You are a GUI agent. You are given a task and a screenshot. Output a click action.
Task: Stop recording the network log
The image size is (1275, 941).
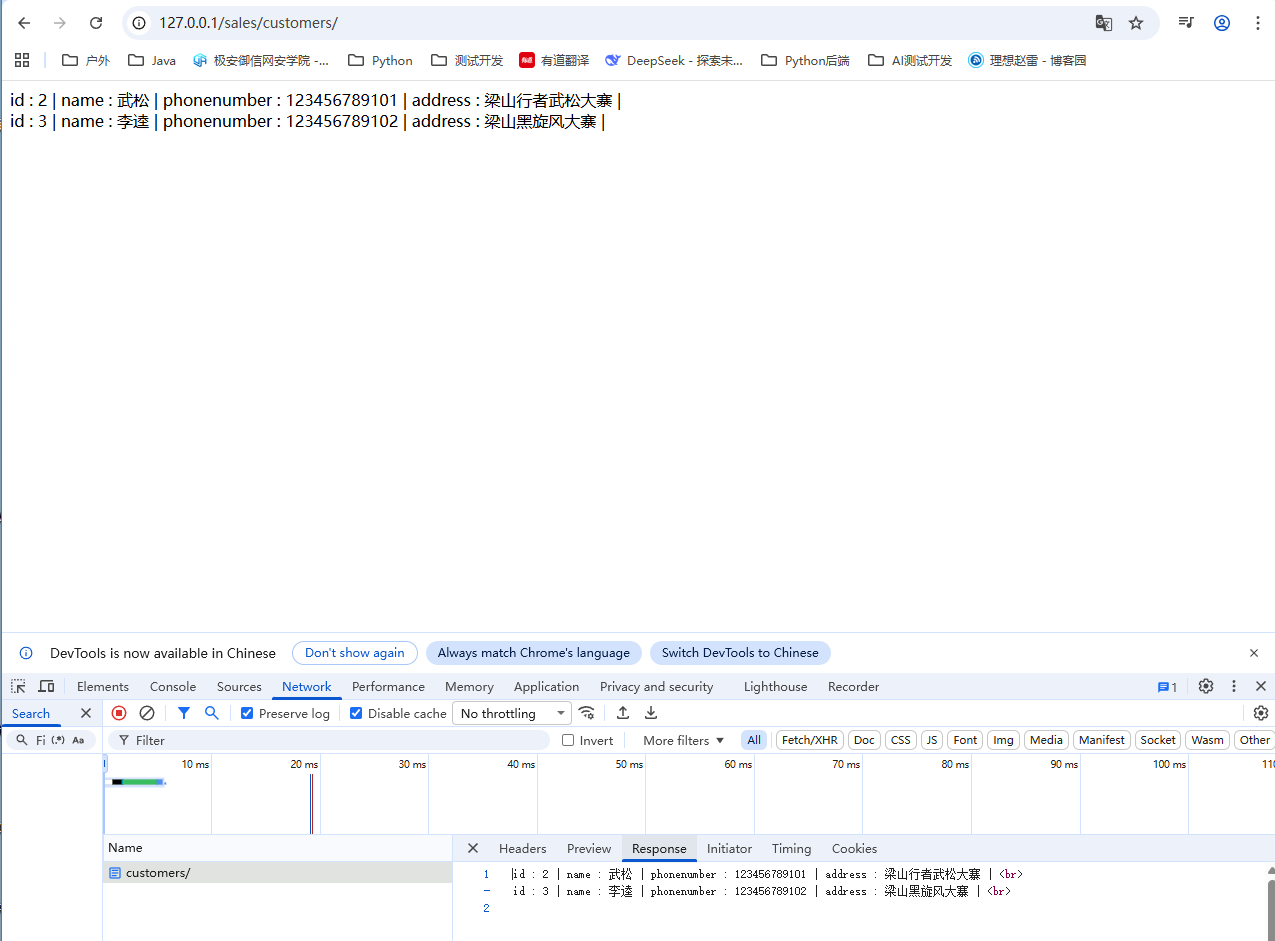[x=119, y=713]
